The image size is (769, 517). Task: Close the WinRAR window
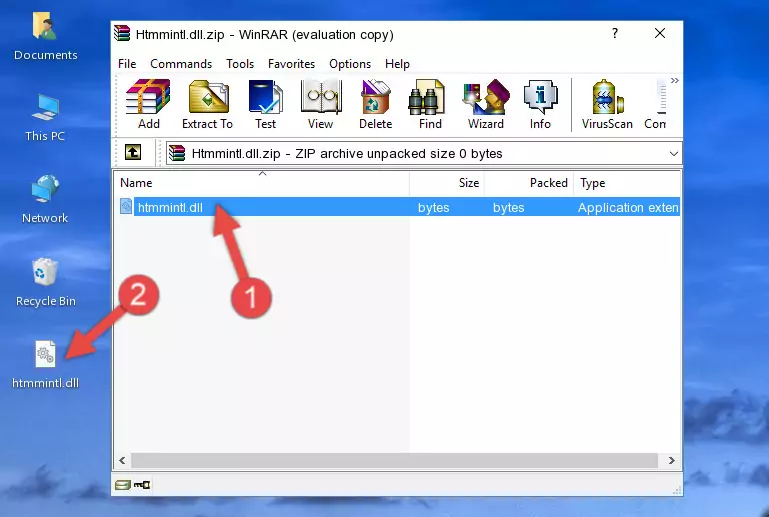660,33
